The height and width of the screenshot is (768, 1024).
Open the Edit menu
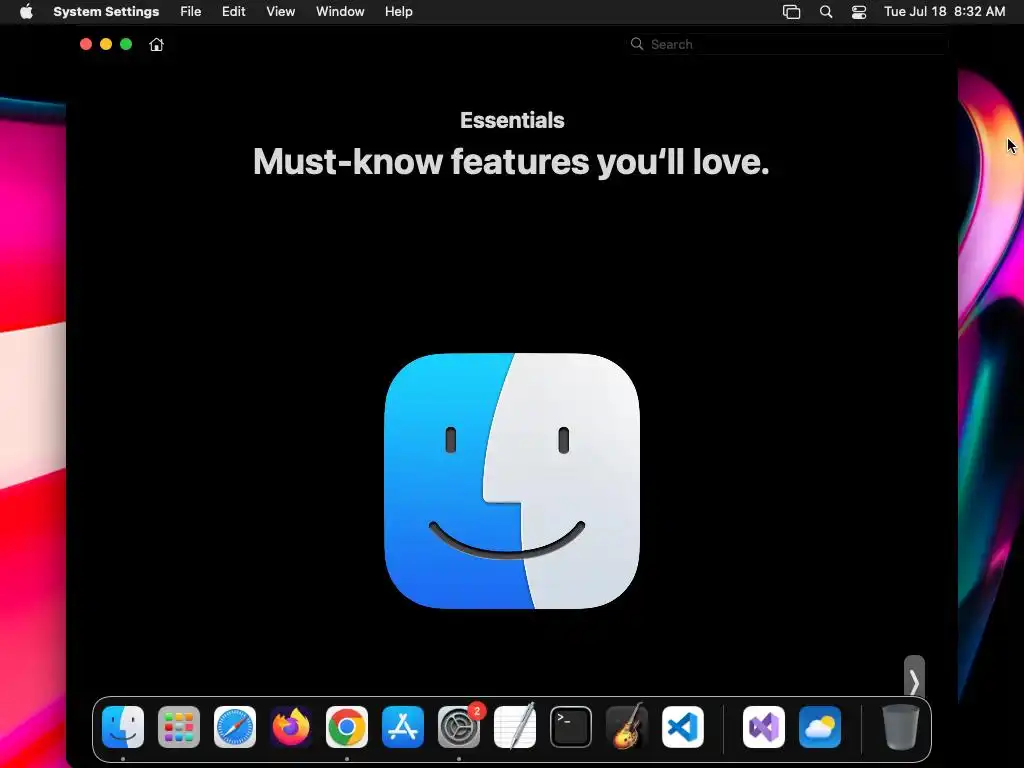coord(233,12)
